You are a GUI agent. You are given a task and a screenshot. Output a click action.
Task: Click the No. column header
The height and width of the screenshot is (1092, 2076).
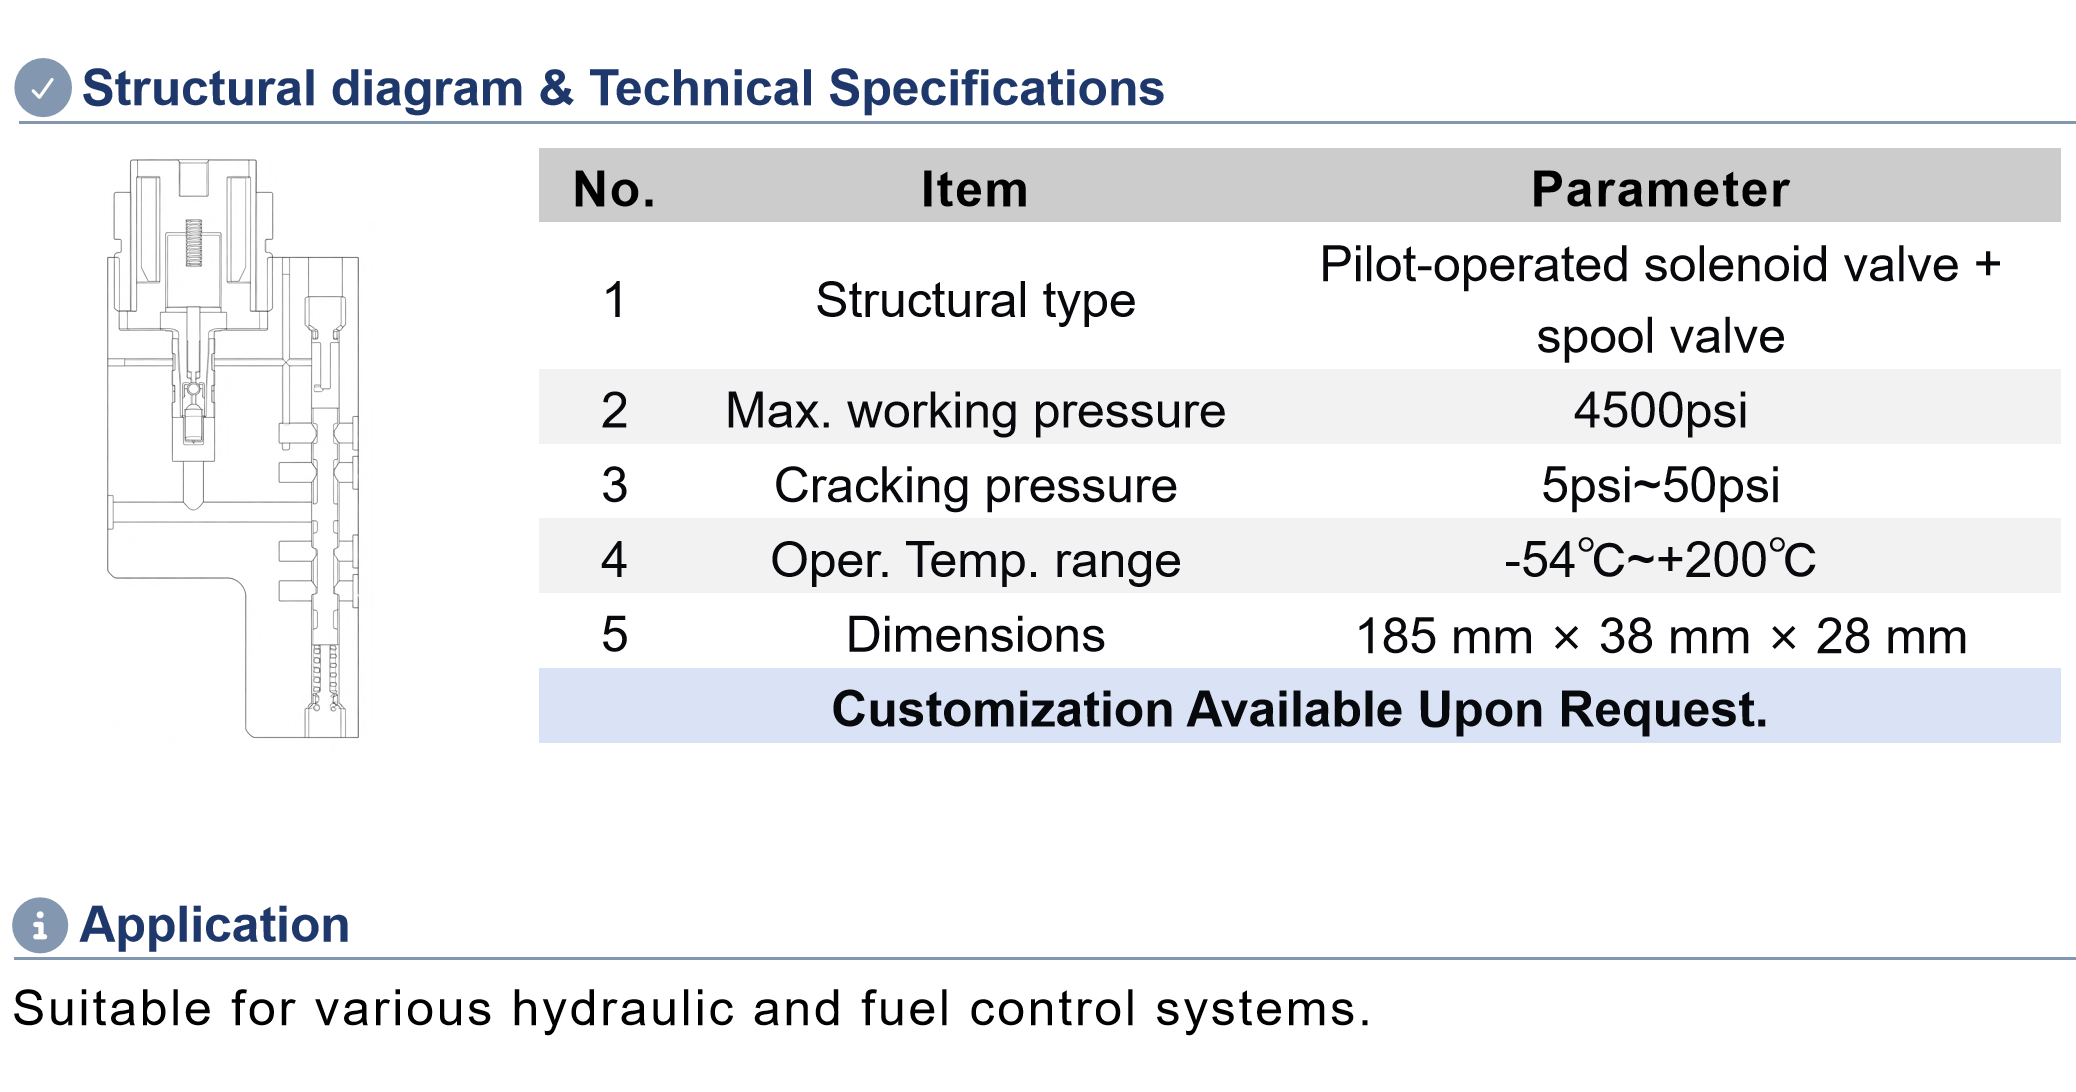pos(614,189)
